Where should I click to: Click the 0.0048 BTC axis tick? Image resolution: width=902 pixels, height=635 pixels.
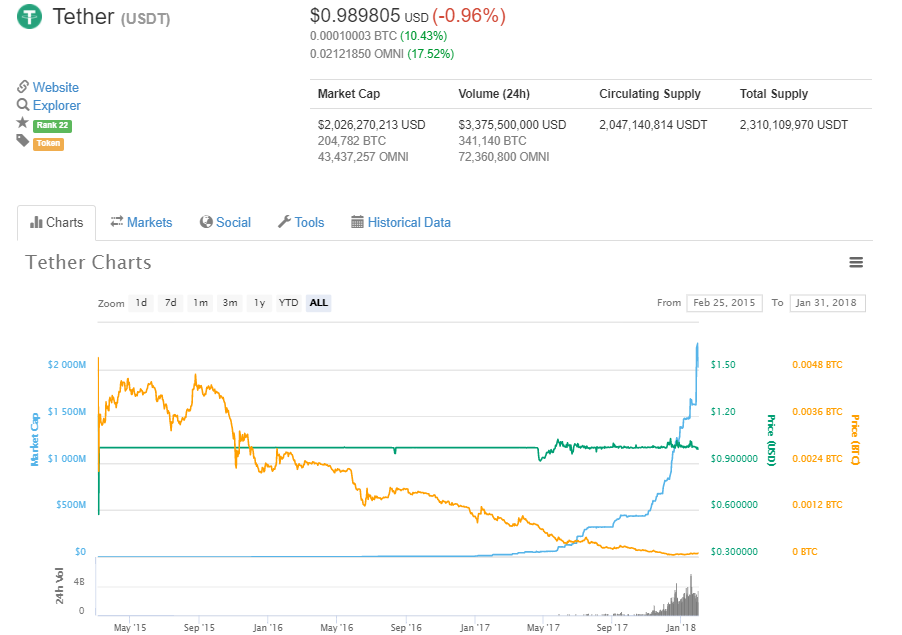coord(817,365)
